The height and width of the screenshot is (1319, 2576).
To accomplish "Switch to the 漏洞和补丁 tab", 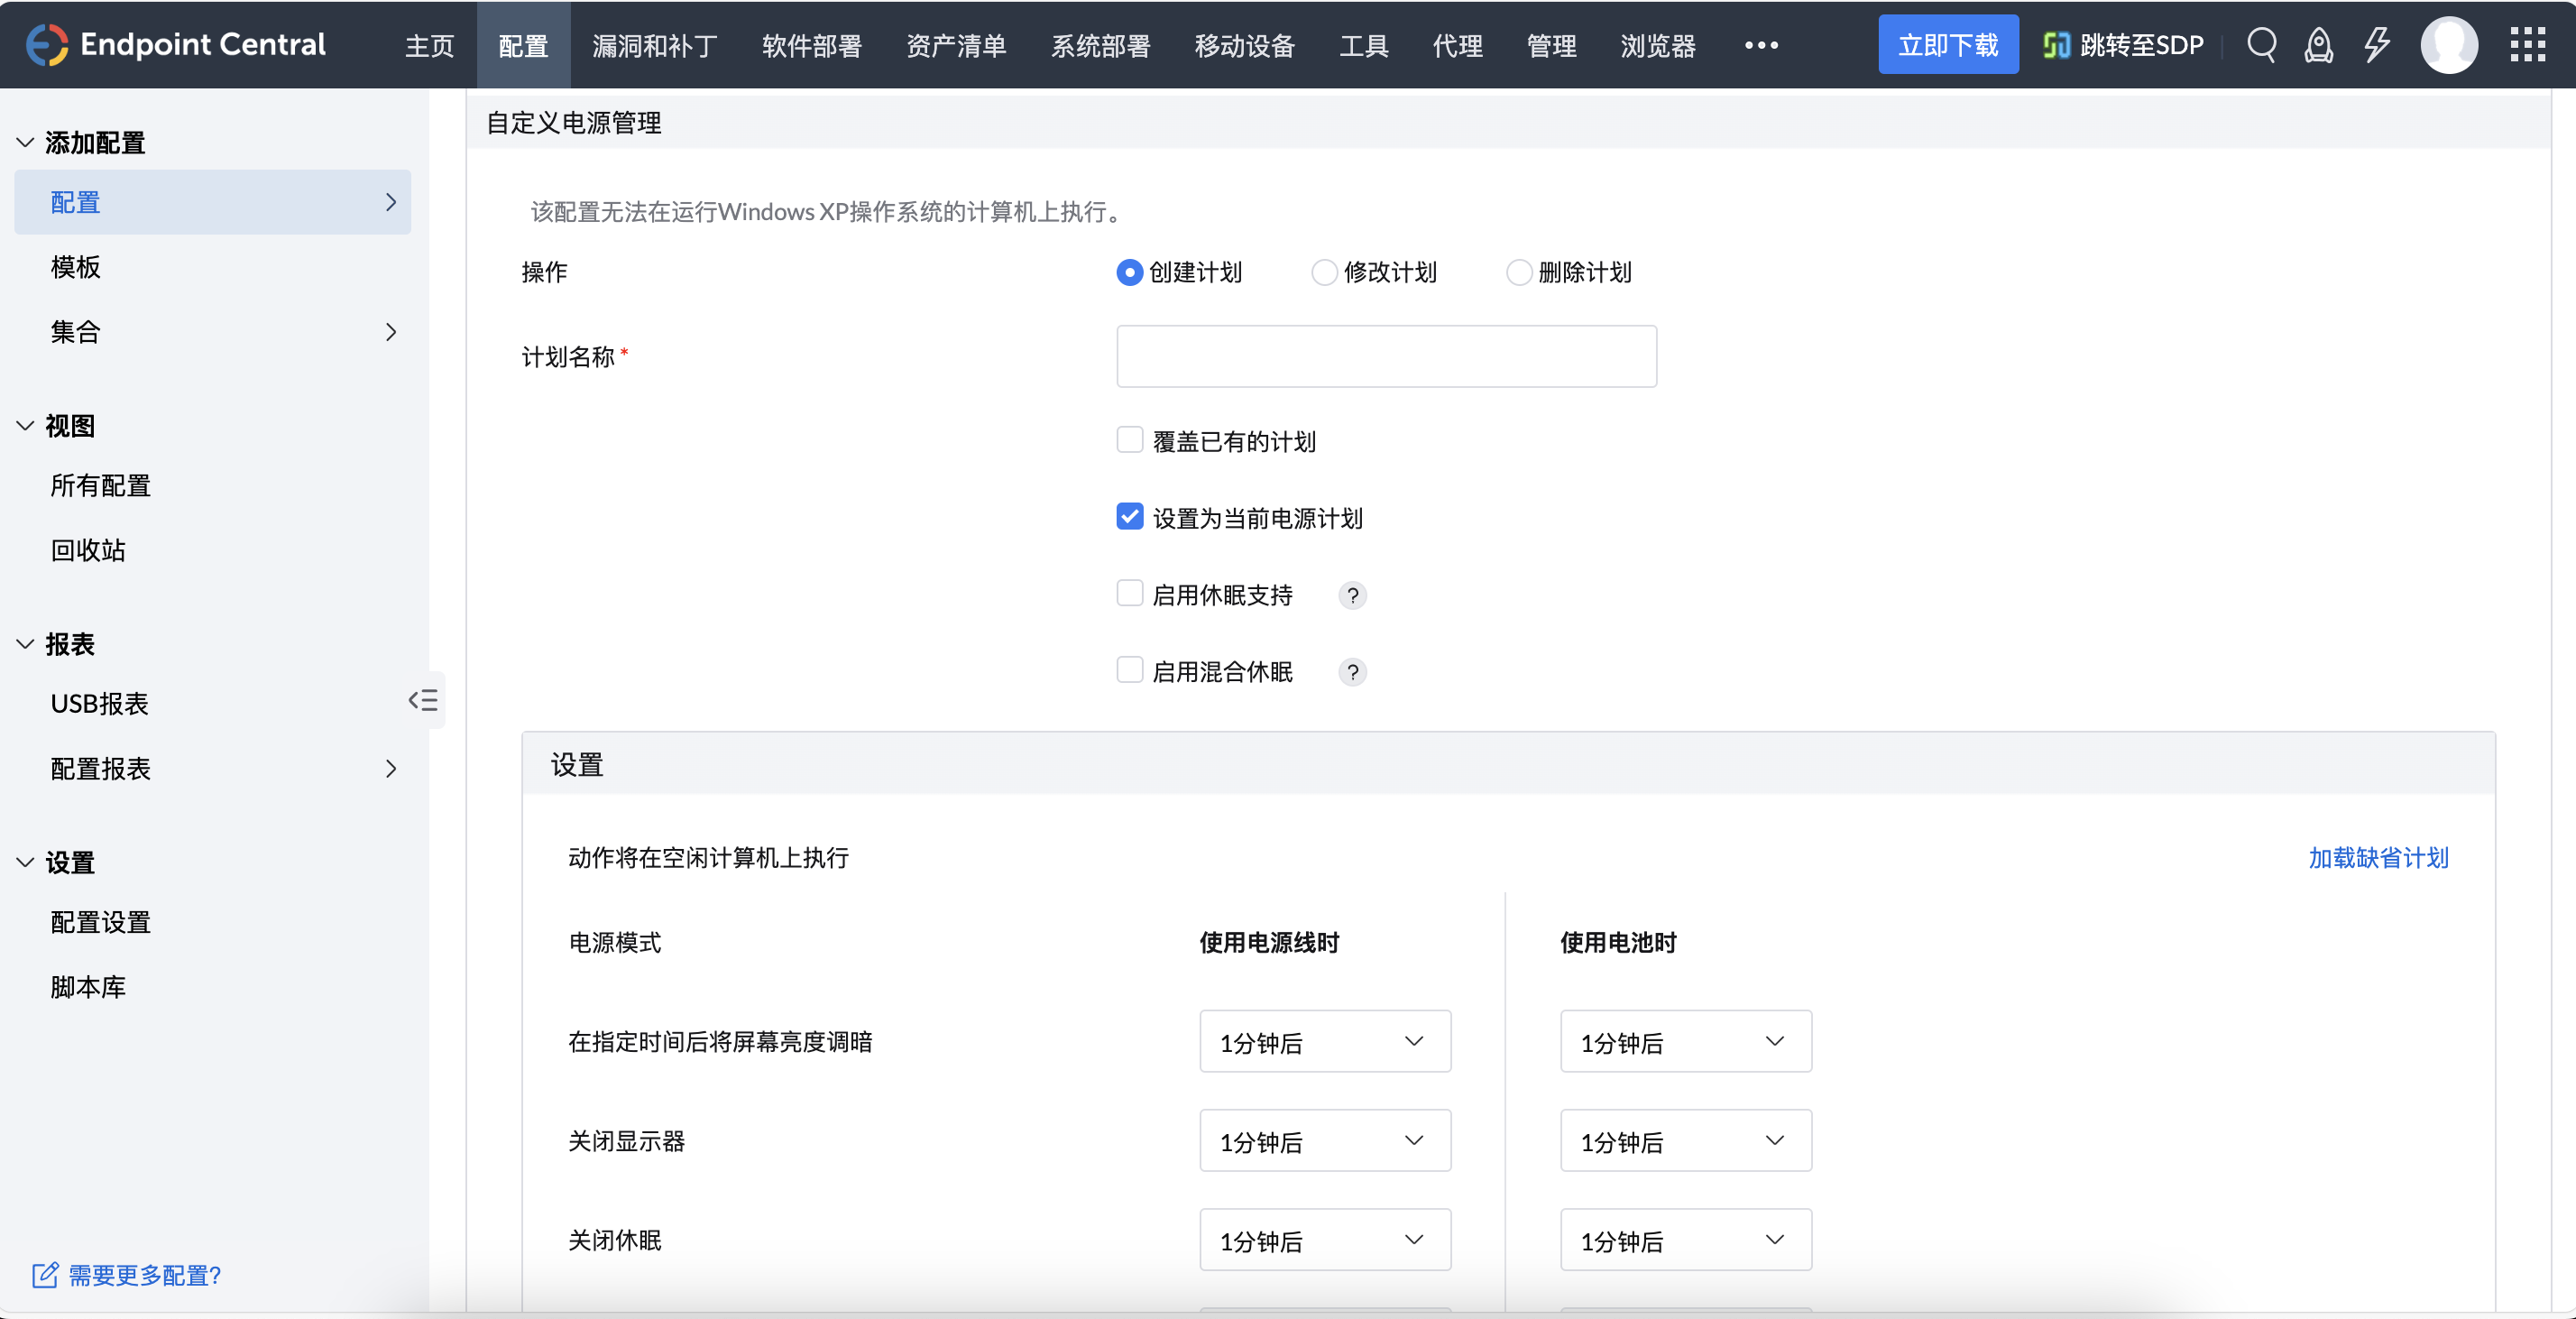I will tap(654, 45).
